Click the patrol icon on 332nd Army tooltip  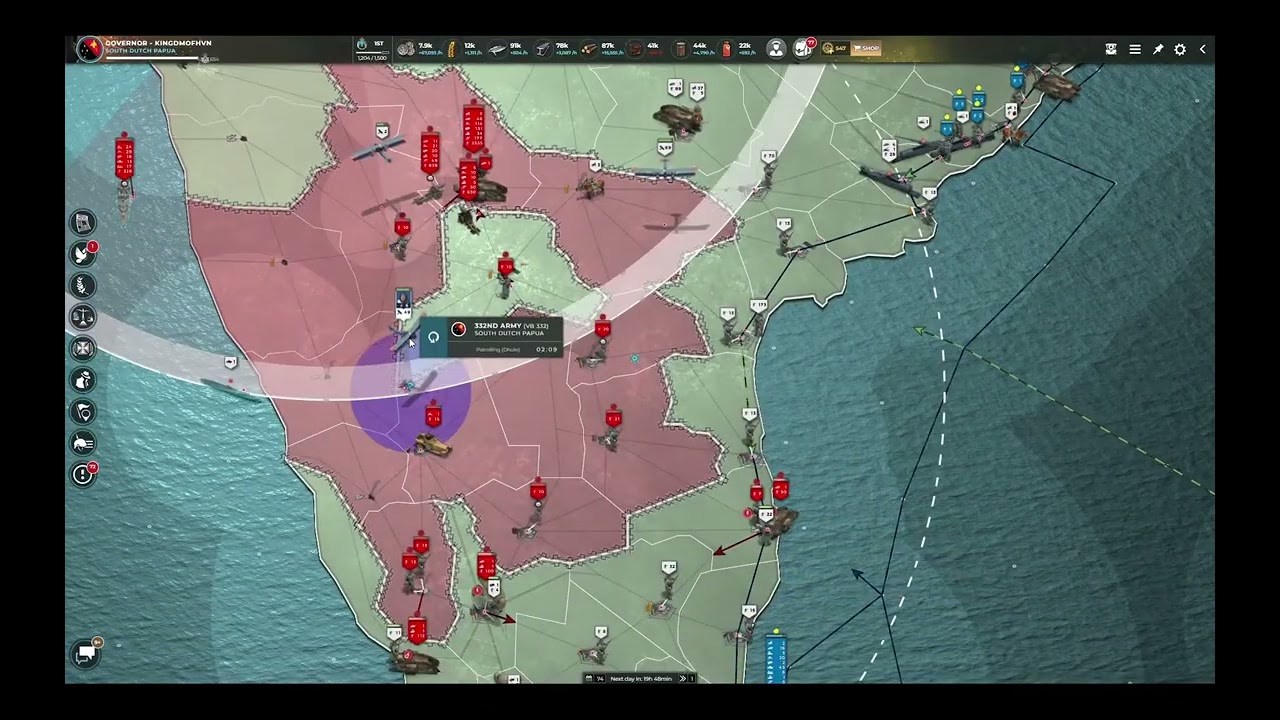click(433, 337)
